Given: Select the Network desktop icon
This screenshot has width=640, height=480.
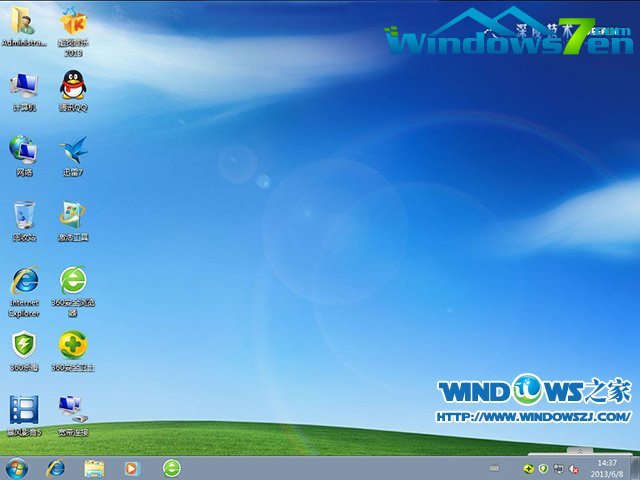Looking at the screenshot, I should click(x=24, y=156).
